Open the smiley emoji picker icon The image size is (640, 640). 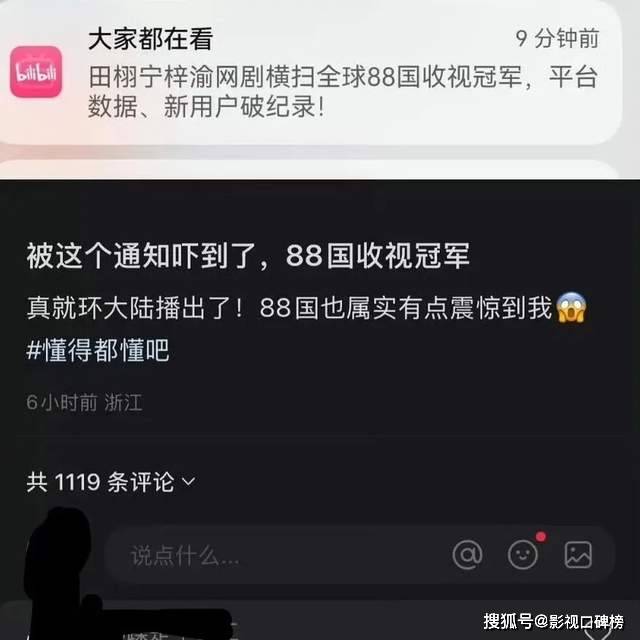(522, 554)
